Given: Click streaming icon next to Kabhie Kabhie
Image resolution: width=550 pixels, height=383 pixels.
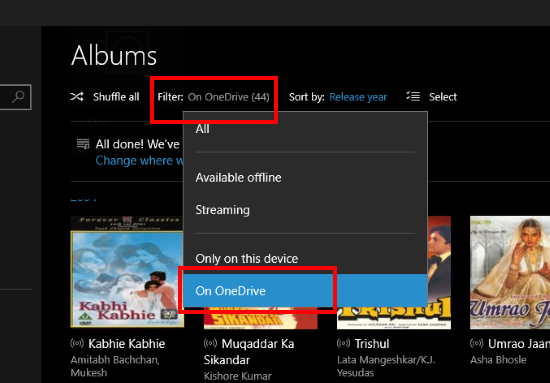Looking at the screenshot, I should click(77, 343).
